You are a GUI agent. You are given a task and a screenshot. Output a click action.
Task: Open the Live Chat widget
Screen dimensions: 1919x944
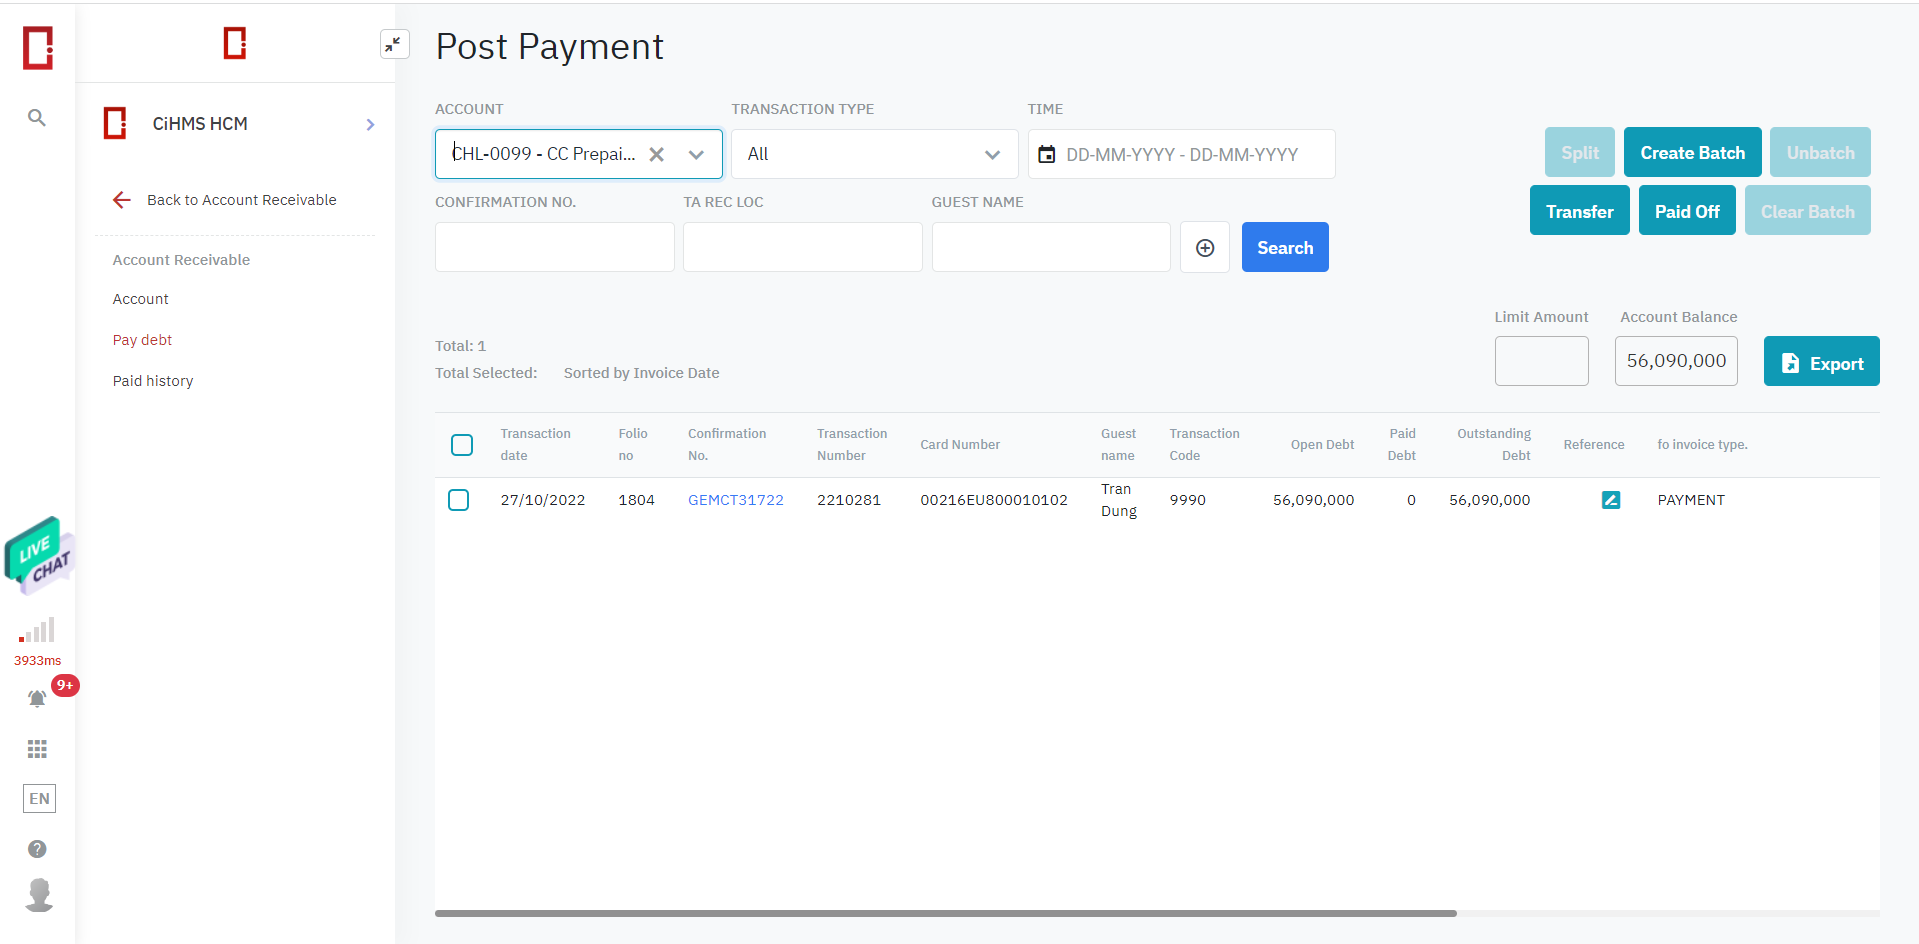tap(39, 553)
